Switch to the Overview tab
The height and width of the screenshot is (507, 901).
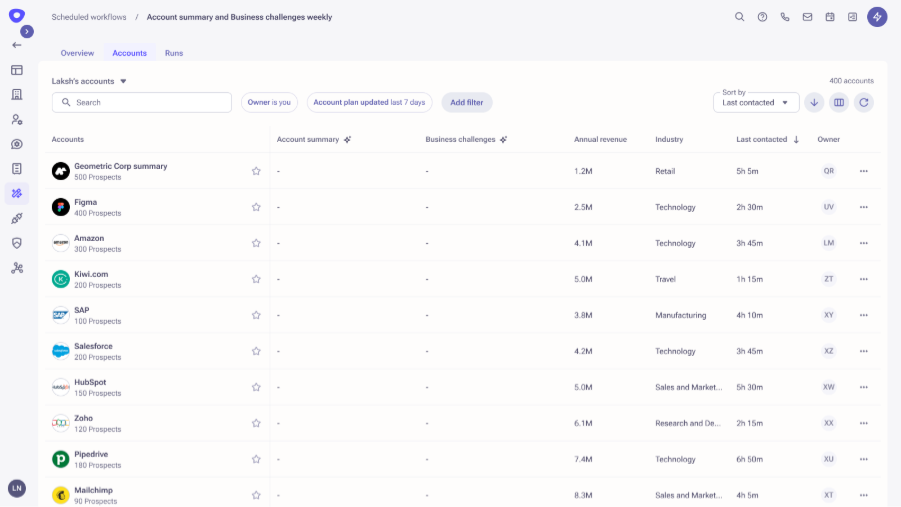coord(77,53)
